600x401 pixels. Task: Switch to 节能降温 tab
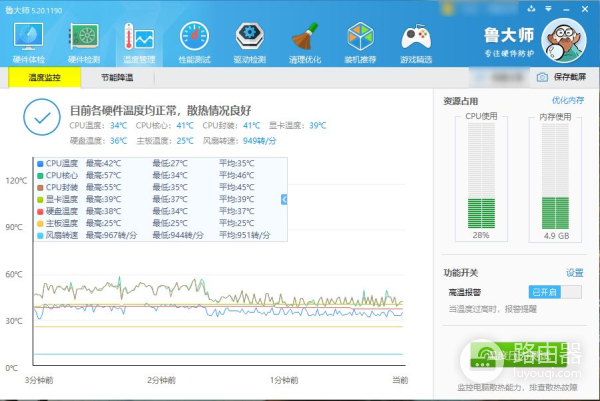117,77
